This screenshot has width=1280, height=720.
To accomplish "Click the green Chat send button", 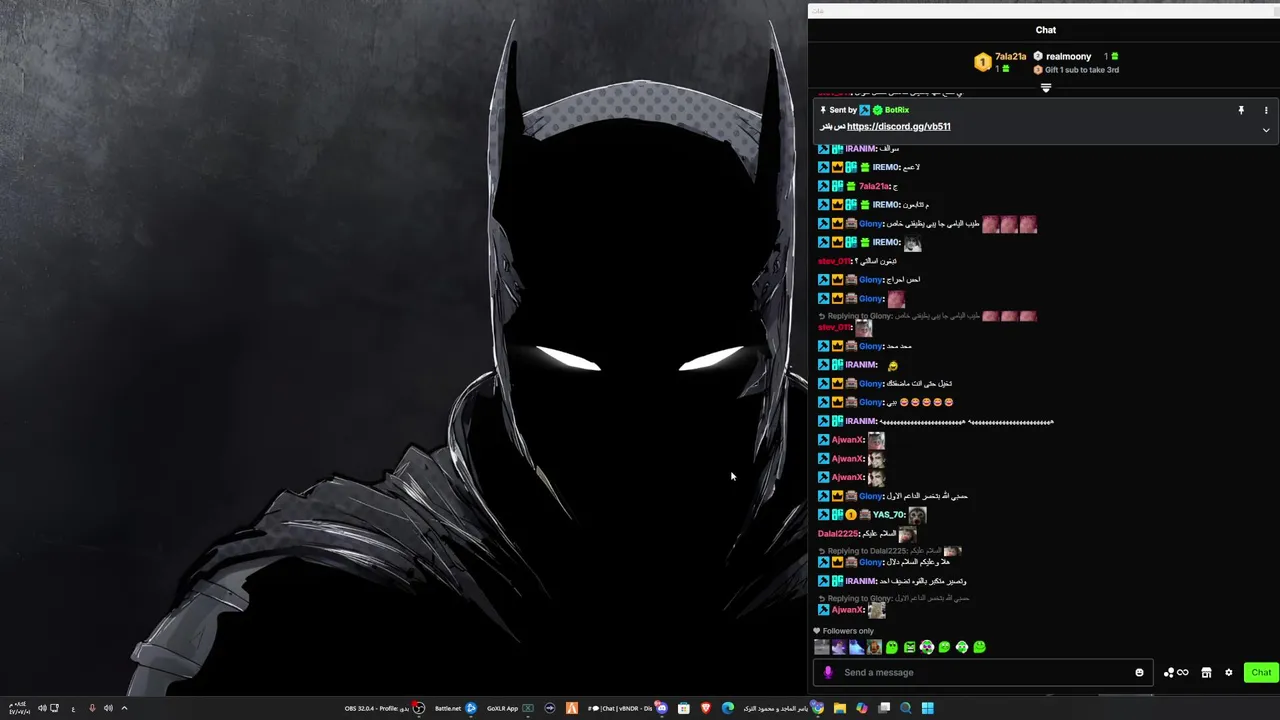I will click(1261, 672).
